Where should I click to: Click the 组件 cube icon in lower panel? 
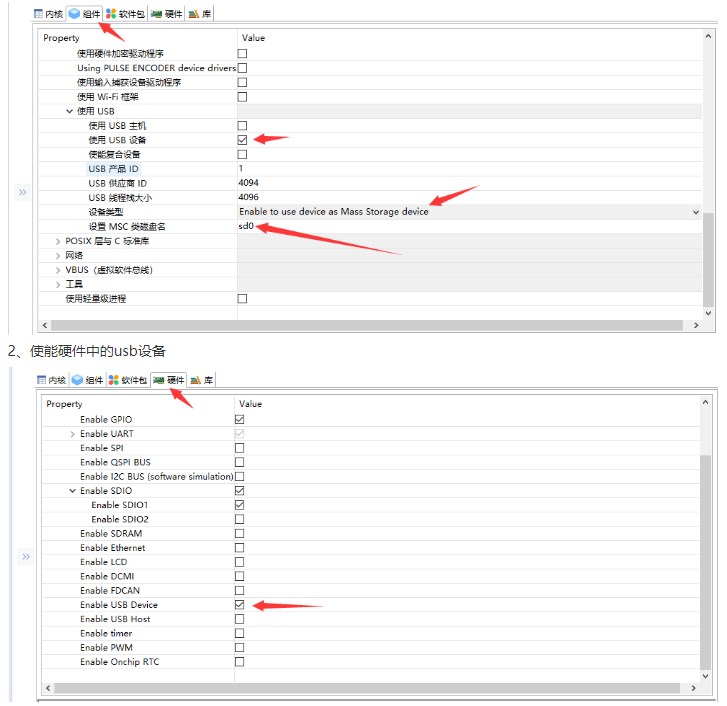tap(77, 380)
